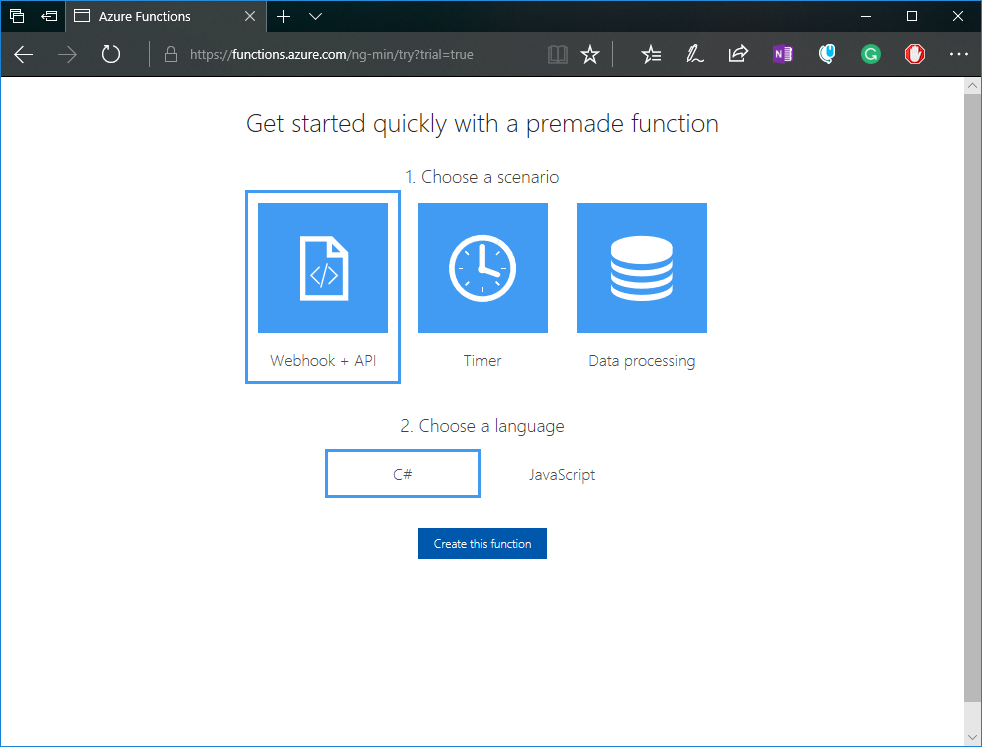The height and width of the screenshot is (747, 982).
Task: Select JavaScript as the language
Action: pos(562,474)
